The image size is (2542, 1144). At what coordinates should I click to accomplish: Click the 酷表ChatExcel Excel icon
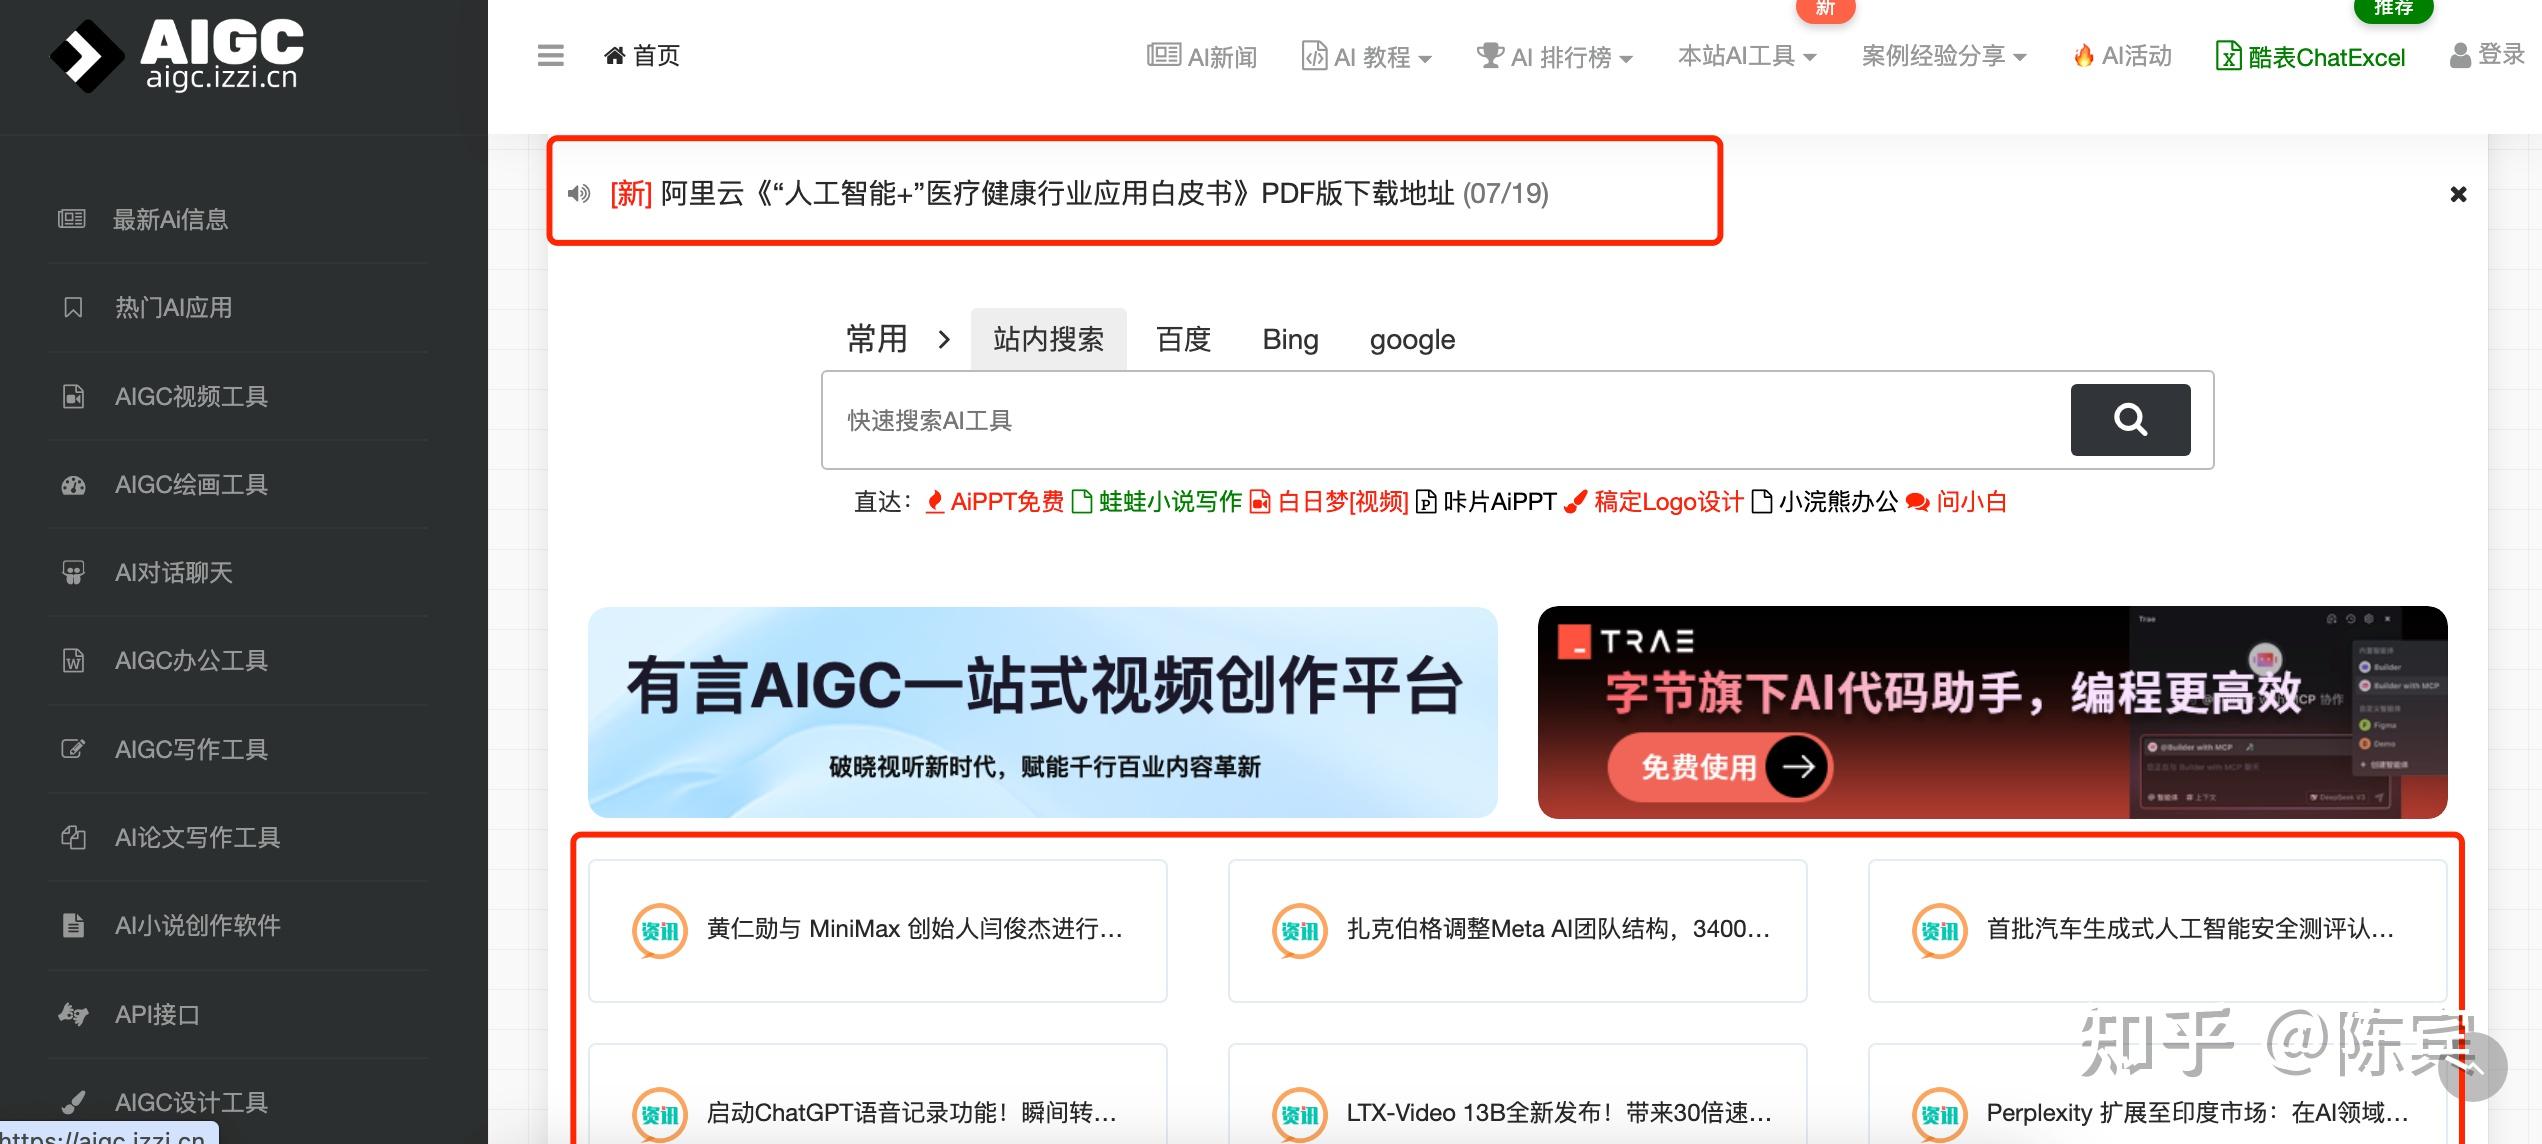click(2228, 56)
